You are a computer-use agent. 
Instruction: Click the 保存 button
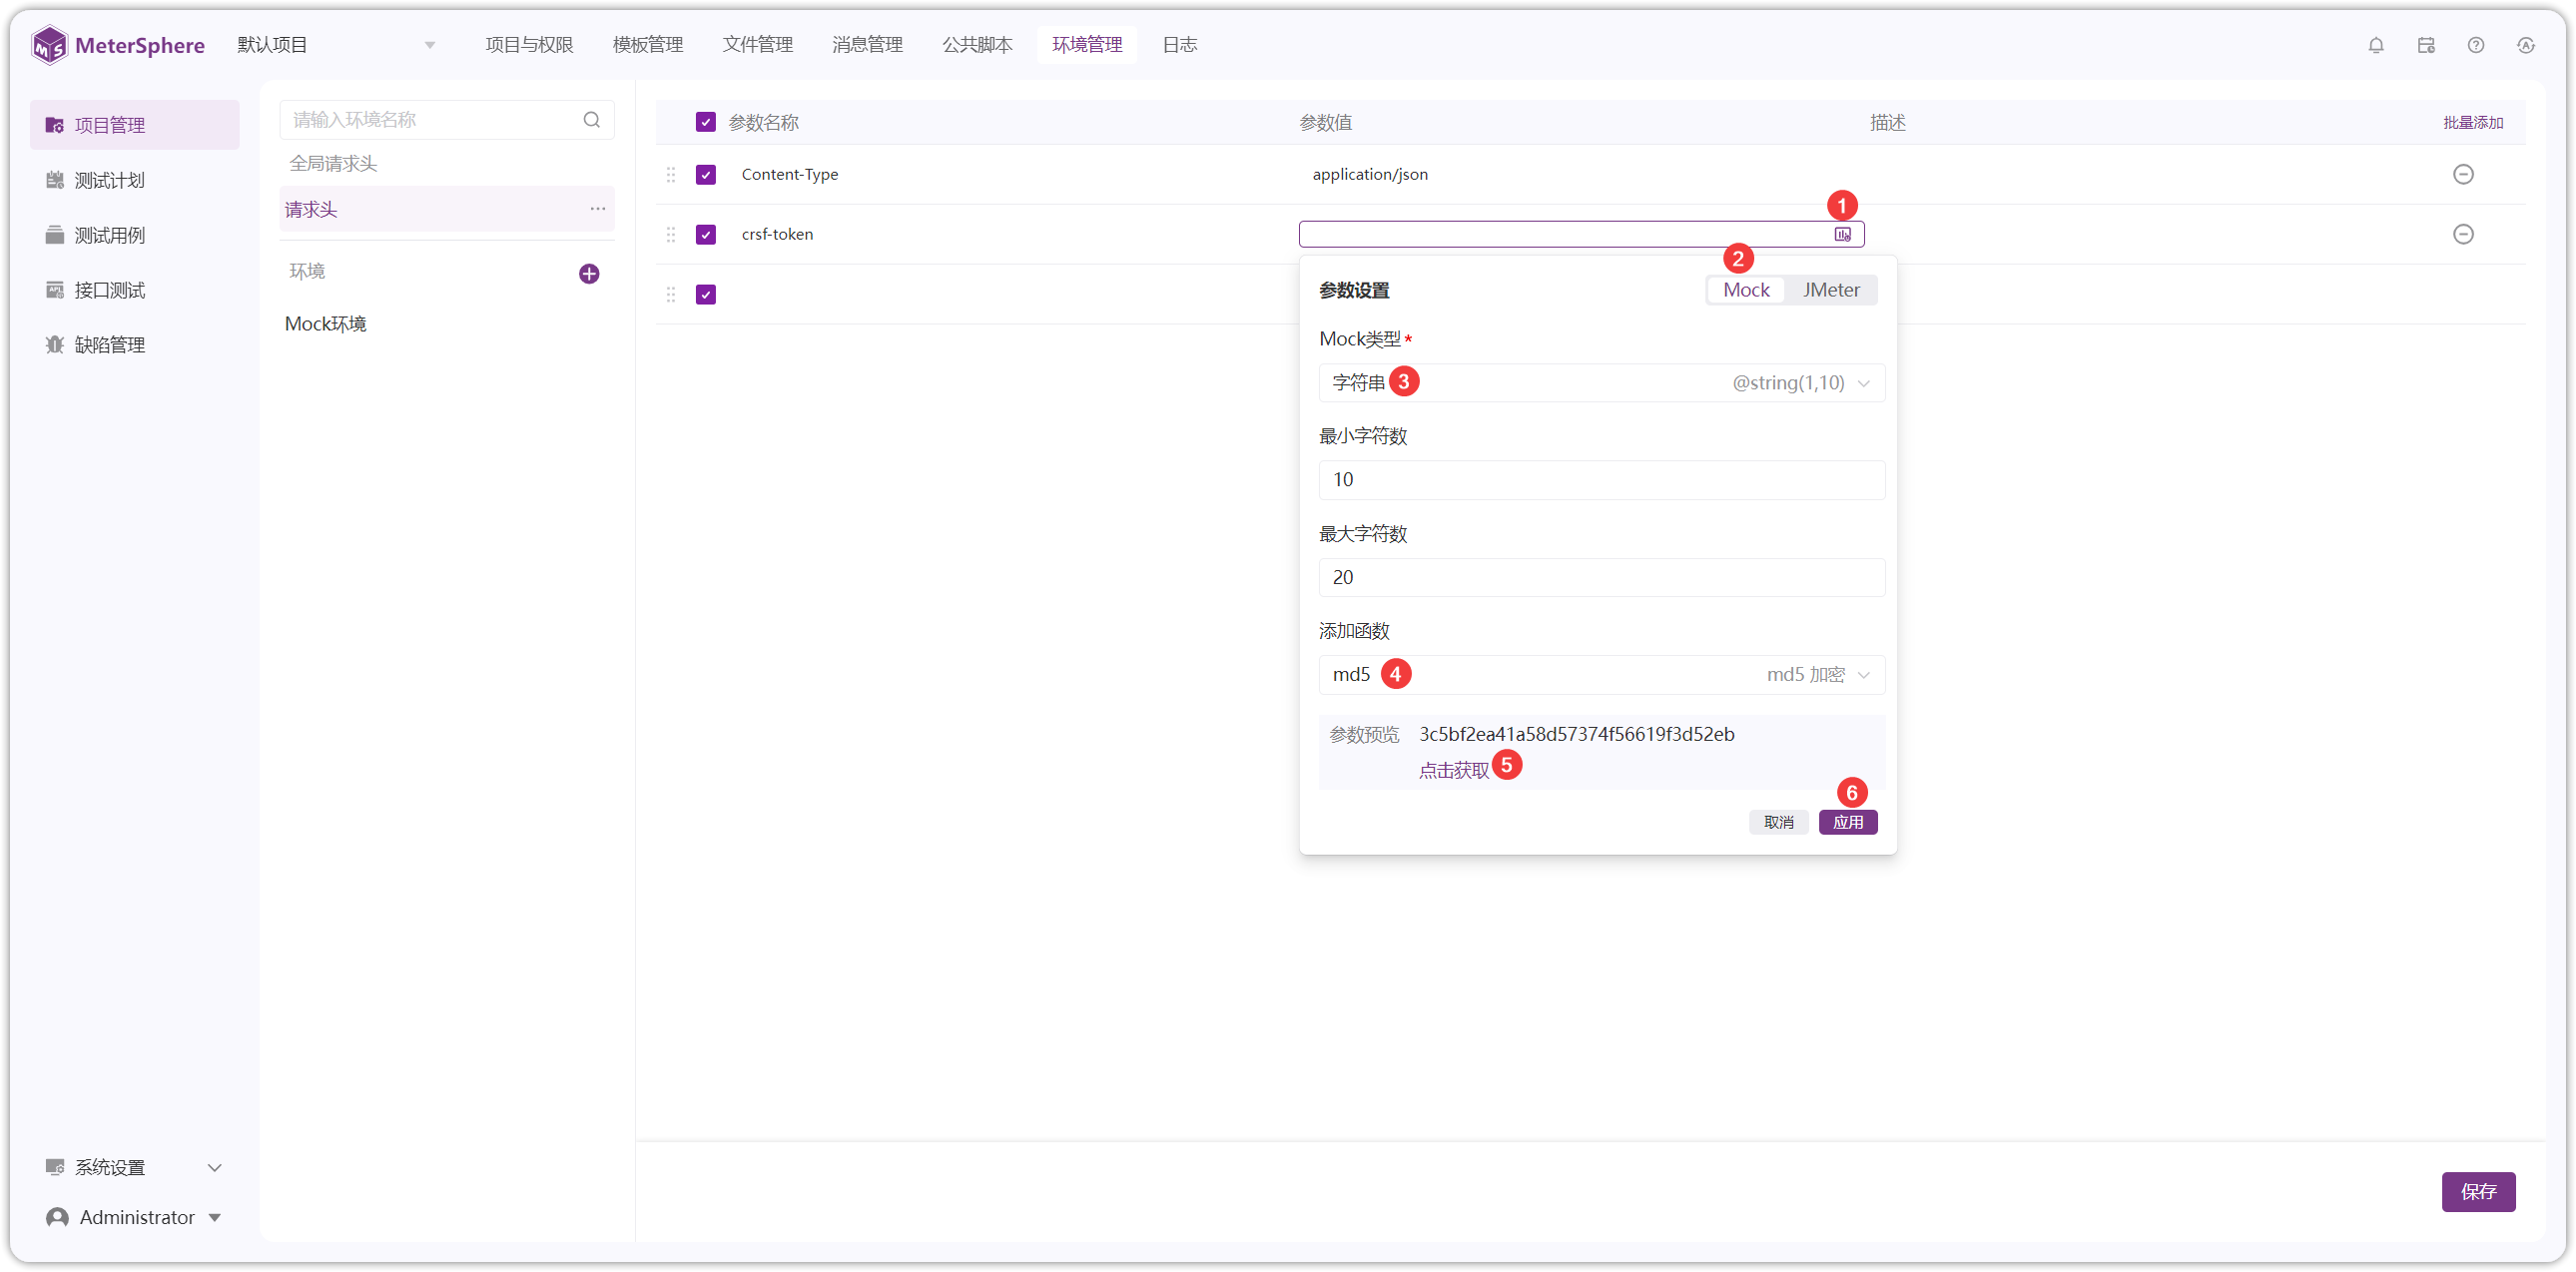(2479, 1192)
